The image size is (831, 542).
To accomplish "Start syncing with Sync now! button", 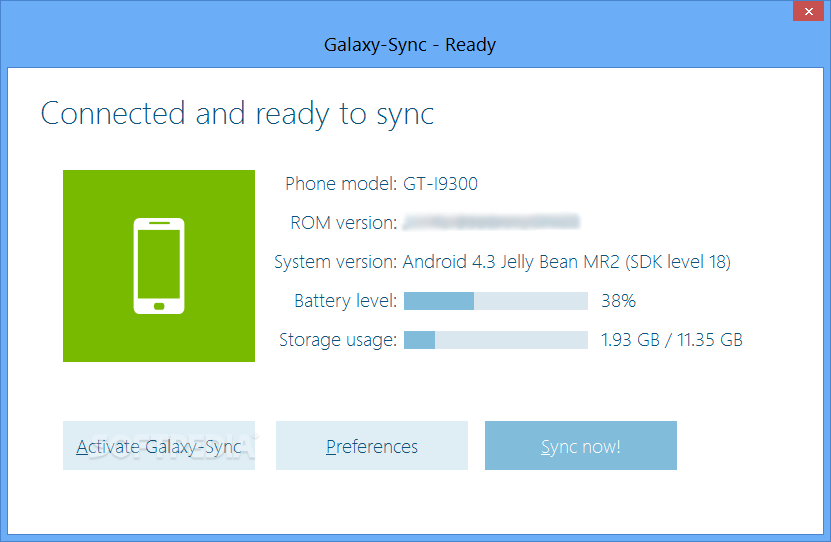I will pos(581,446).
